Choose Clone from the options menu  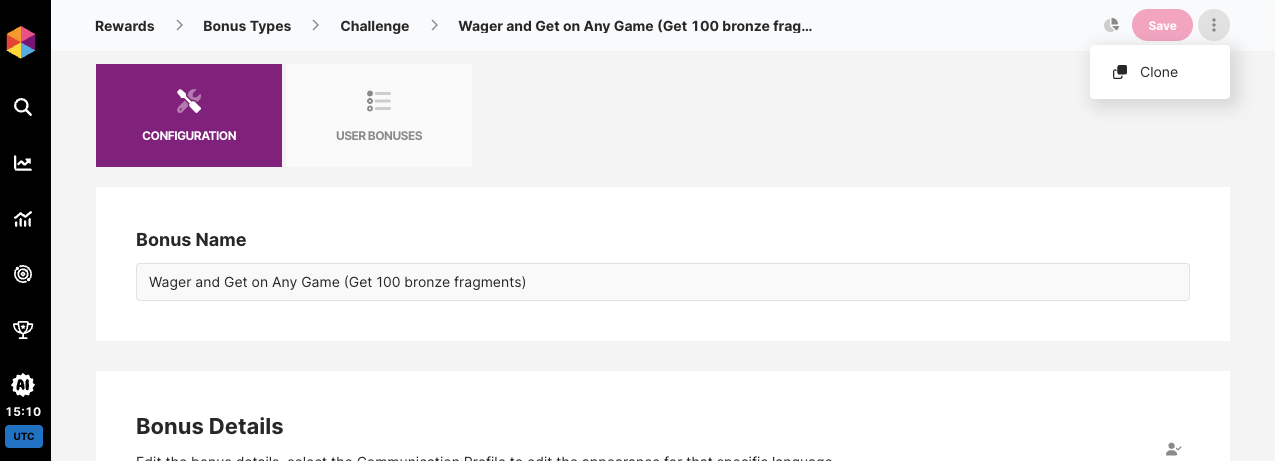1158,72
